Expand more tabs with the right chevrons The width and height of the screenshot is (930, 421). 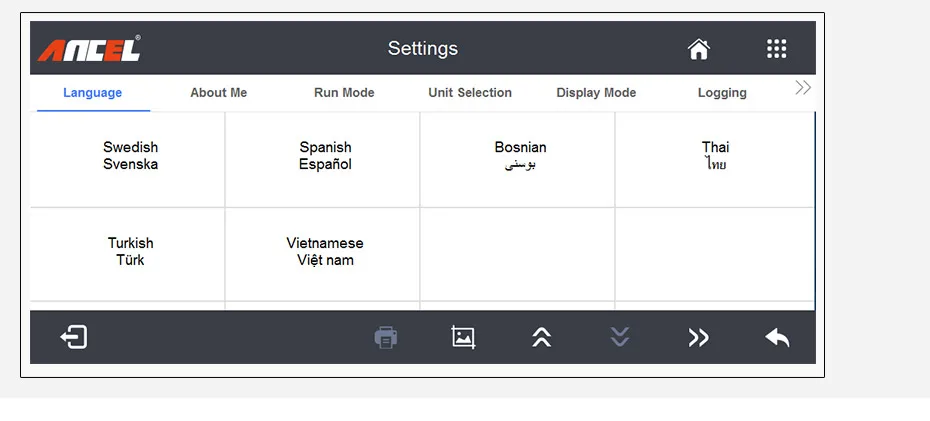tap(802, 88)
